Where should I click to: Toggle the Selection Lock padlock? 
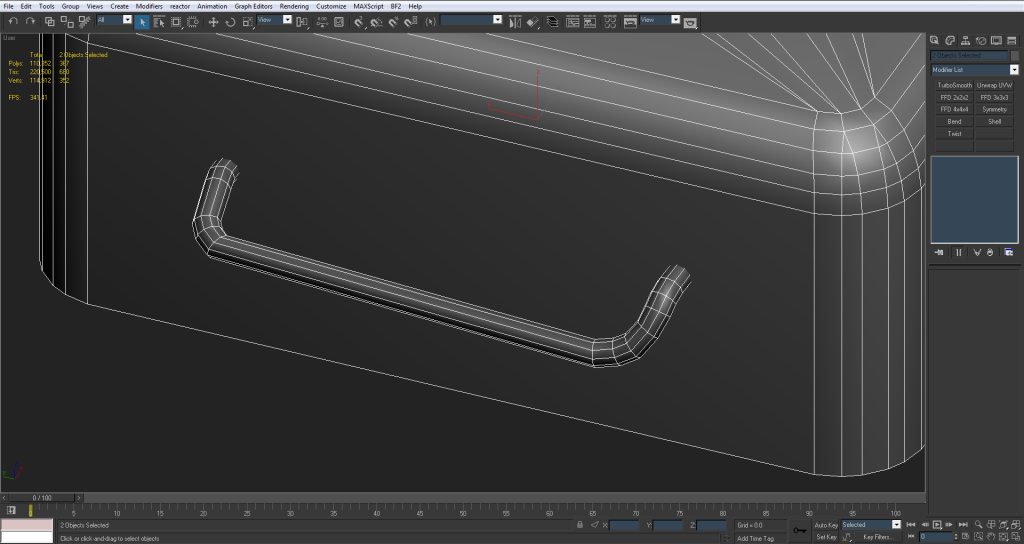click(580, 524)
